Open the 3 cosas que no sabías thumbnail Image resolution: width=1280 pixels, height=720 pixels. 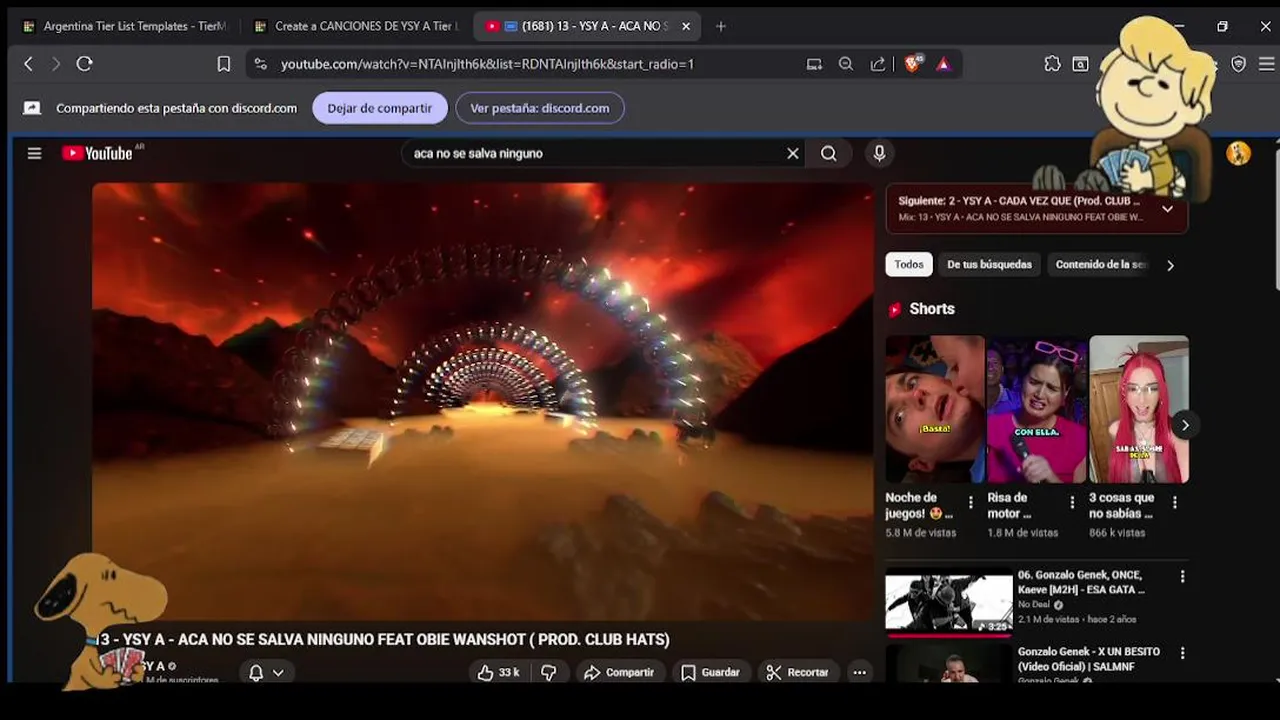pos(1139,409)
